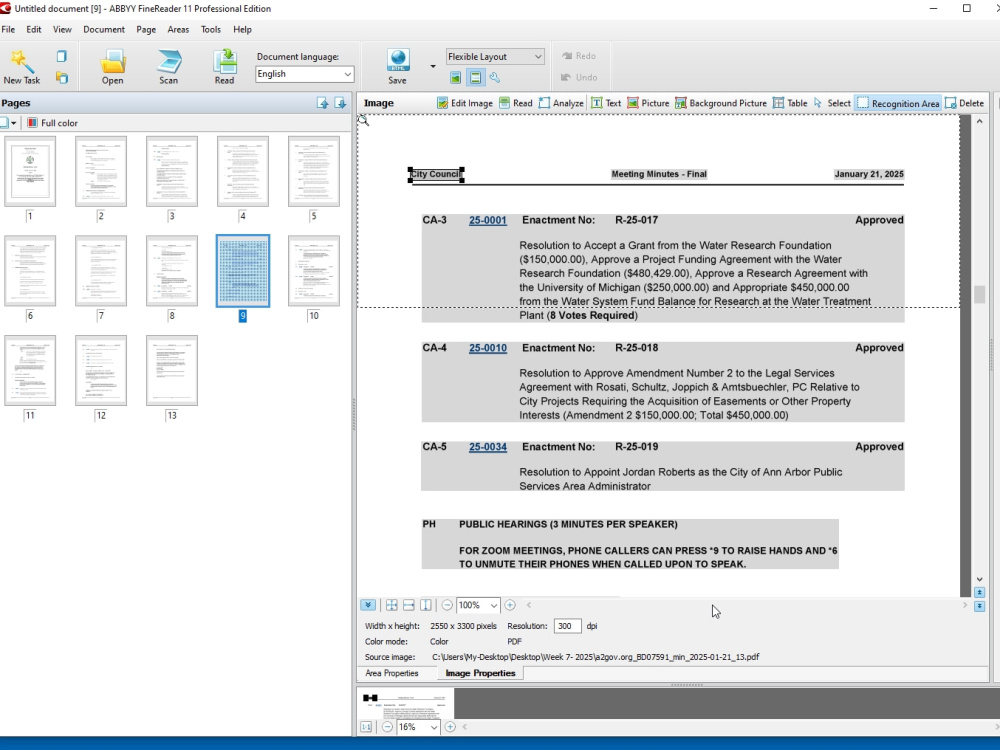The image size is (1000, 750).
Task: Click Edit Image in Image toolbar
Action: tap(465, 103)
